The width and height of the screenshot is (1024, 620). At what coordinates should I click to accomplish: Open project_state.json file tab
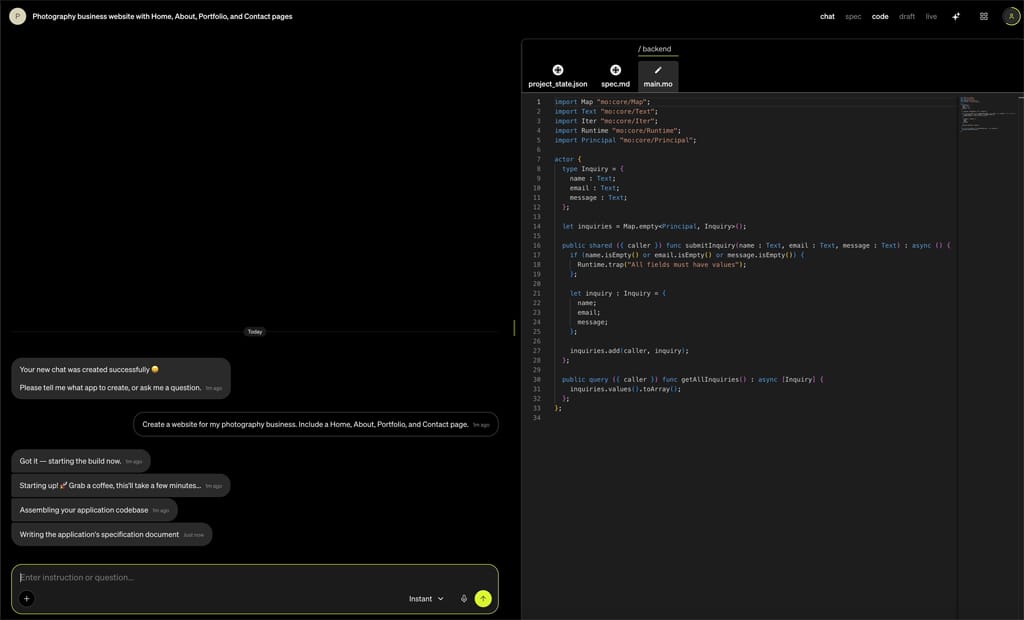pos(558,77)
